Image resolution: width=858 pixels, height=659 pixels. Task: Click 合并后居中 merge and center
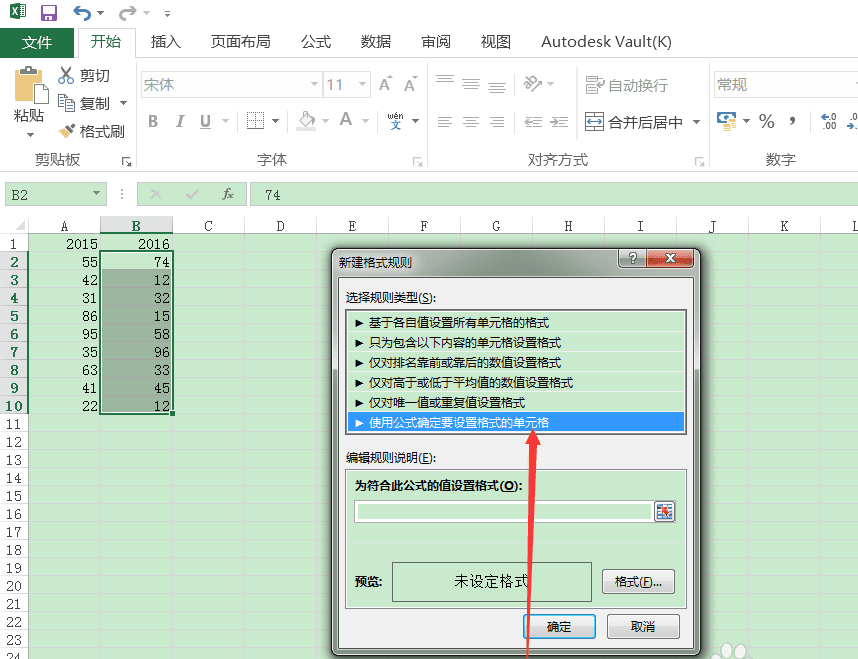click(634, 122)
